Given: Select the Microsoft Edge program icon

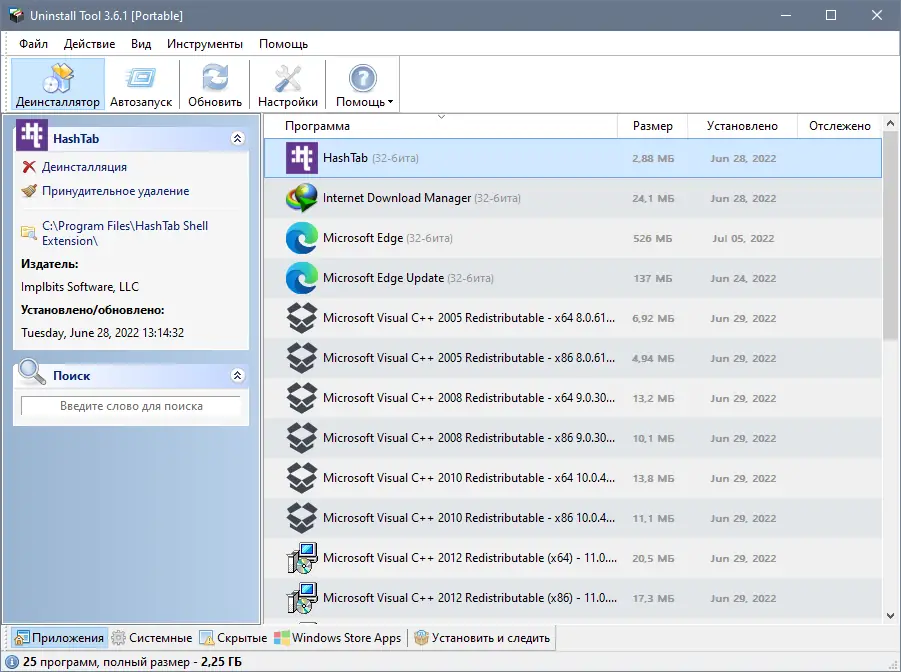Looking at the screenshot, I should pyautogui.click(x=299, y=238).
